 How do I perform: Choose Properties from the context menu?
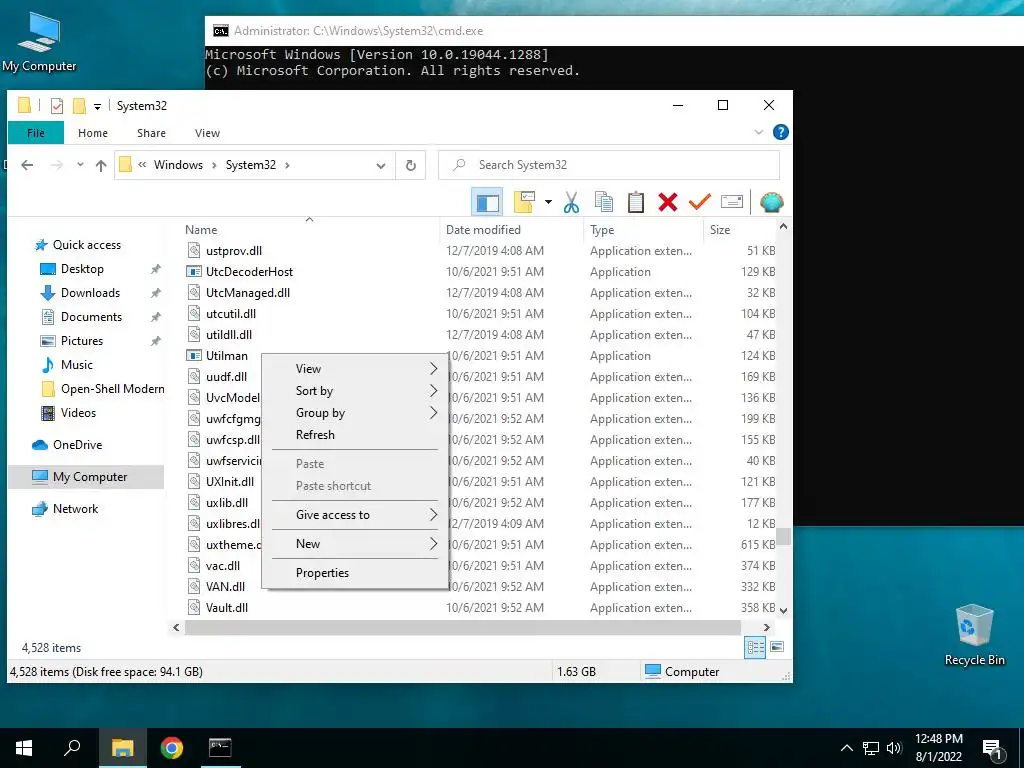(355, 573)
